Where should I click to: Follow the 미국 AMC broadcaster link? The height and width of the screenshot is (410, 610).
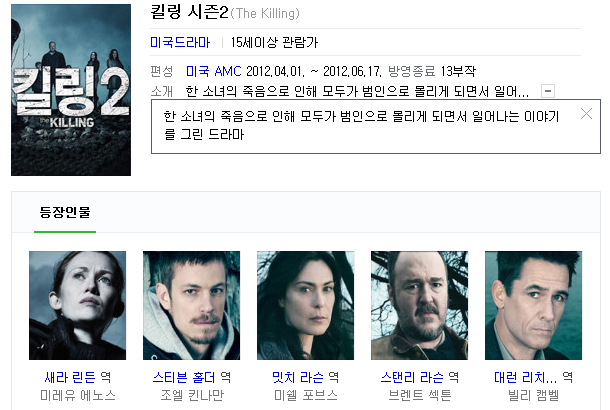[x=214, y=71]
